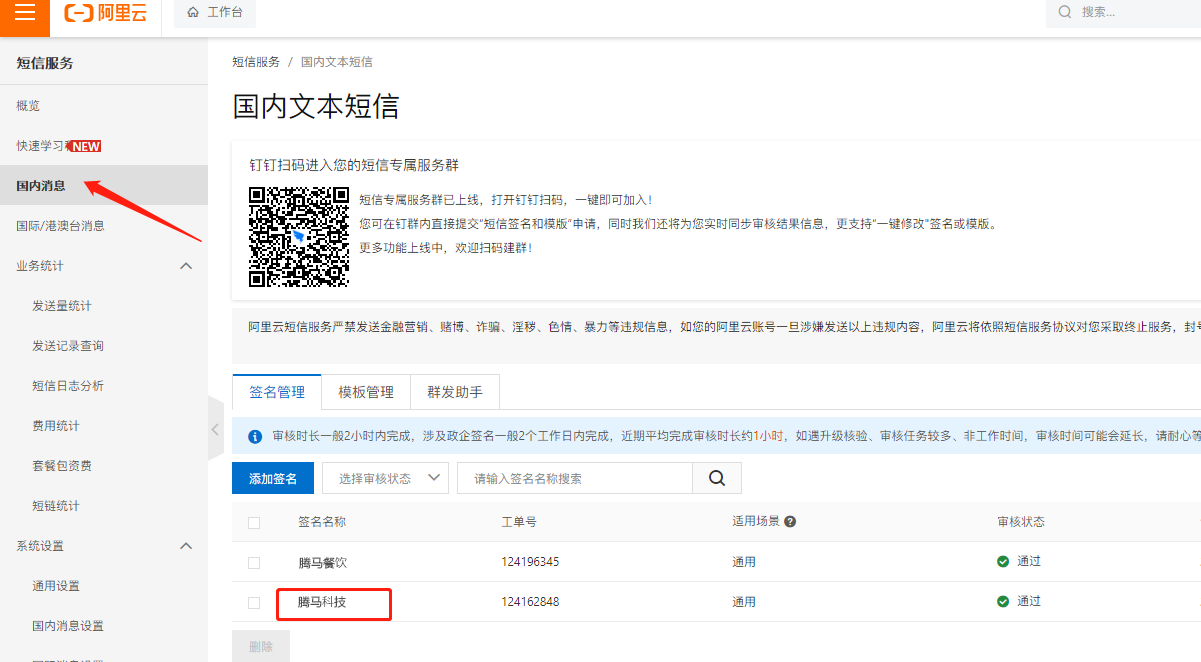
Task: Click 通用 in the 腾马科技 row
Action: [744, 602]
